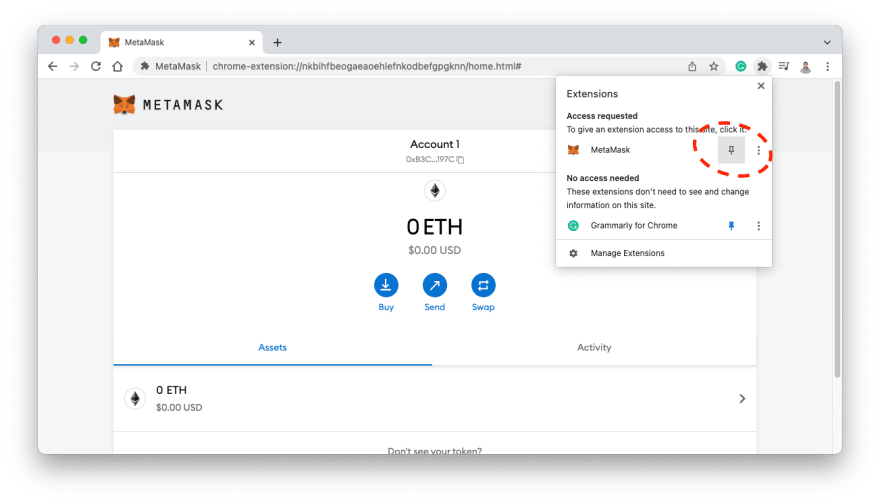
Task: Close the Extensions popup
Action: 760,86
